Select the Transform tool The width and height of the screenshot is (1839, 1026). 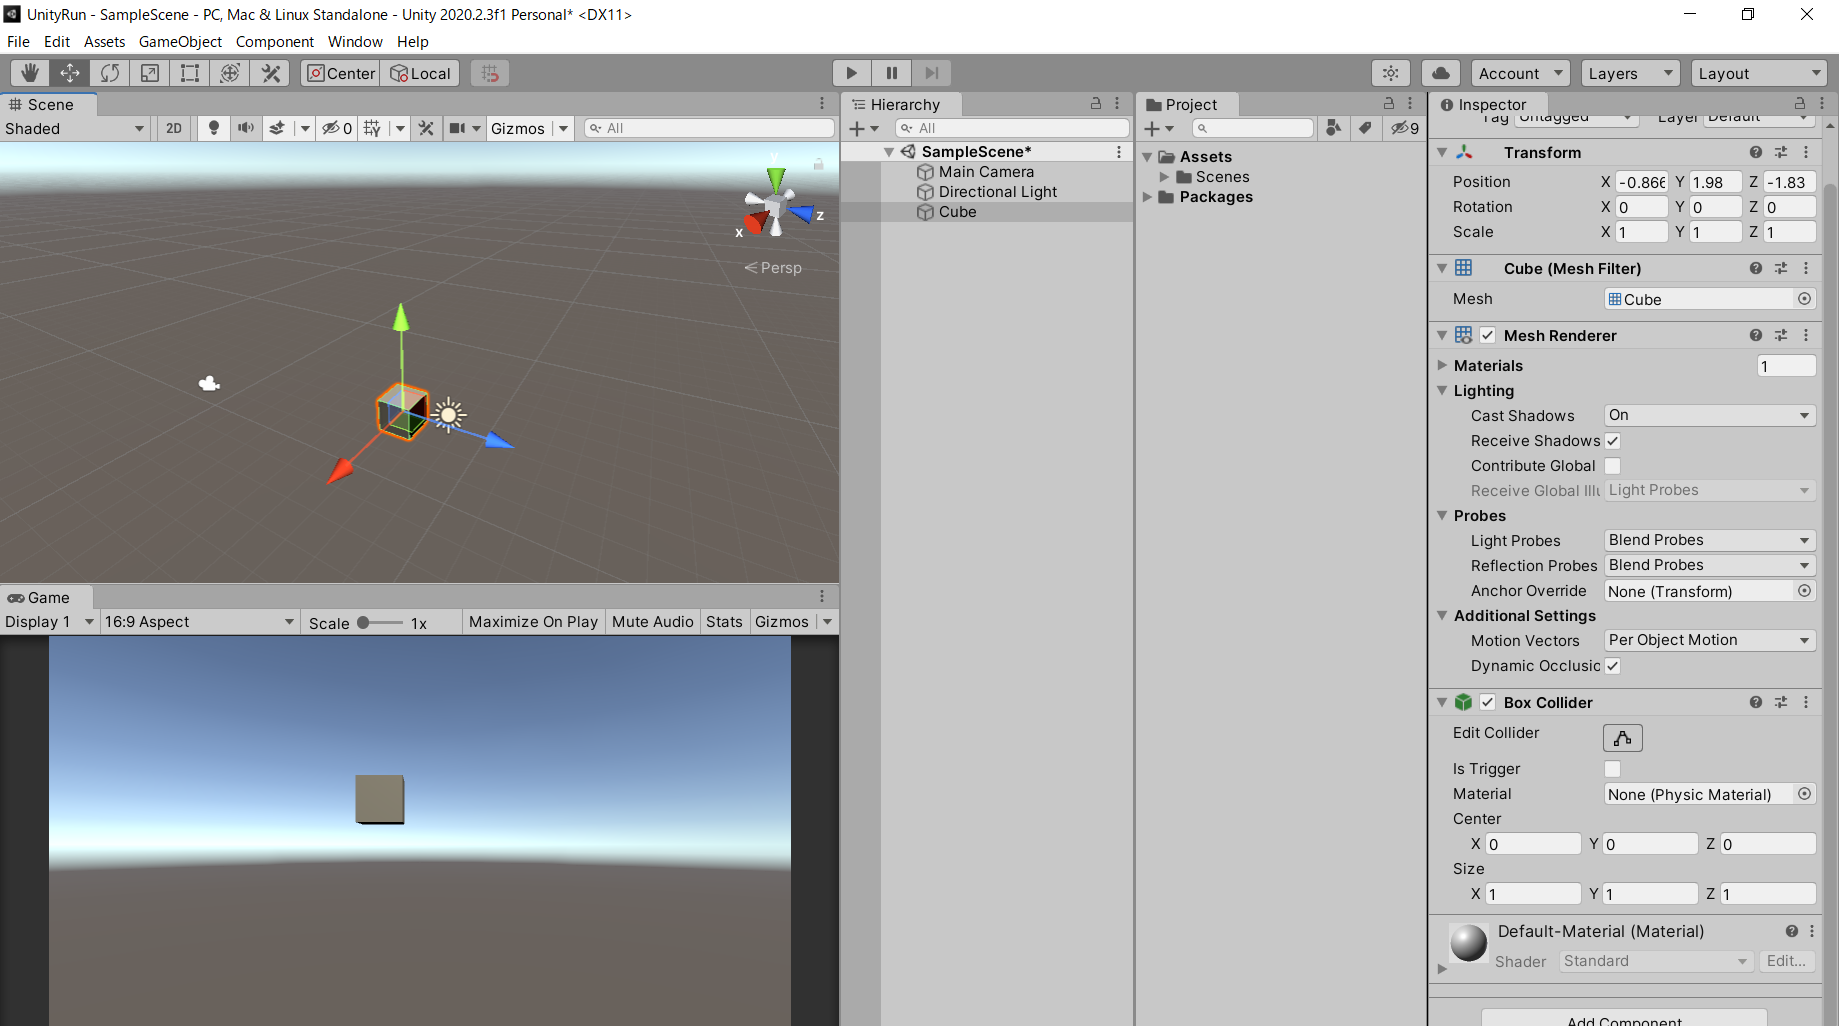pyautogui.click(x=230, y=73)
